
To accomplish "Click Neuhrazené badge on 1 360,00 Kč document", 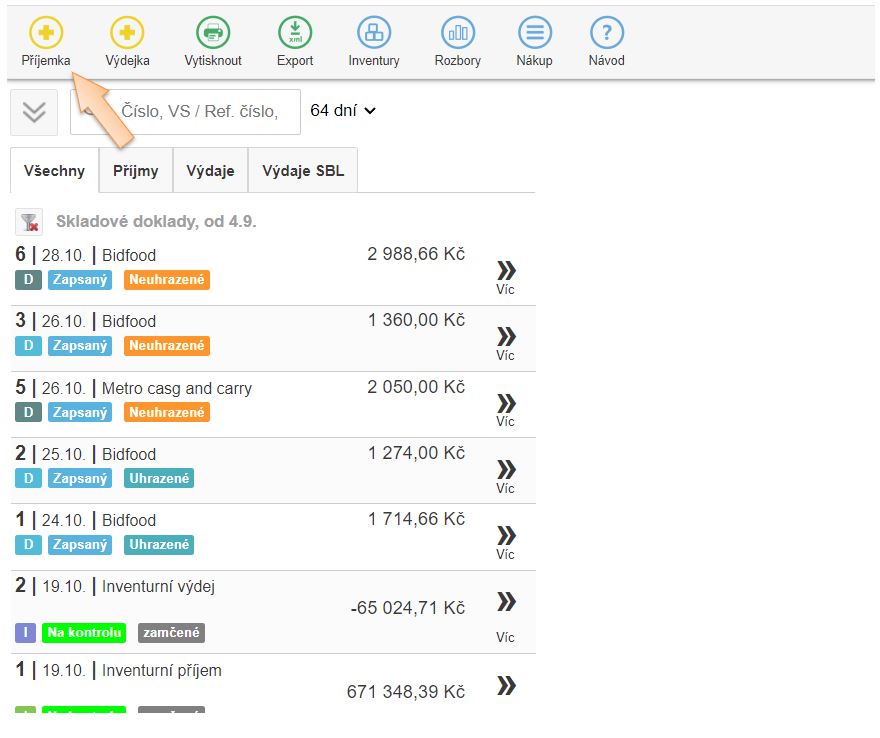I will (167, 346).
